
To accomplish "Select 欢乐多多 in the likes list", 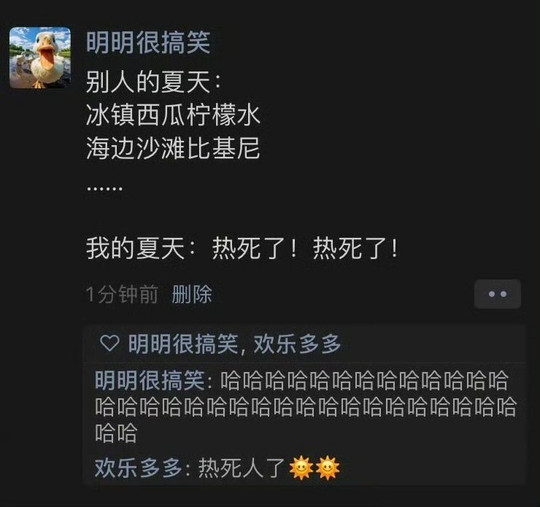I will click(x=297, y=344).
